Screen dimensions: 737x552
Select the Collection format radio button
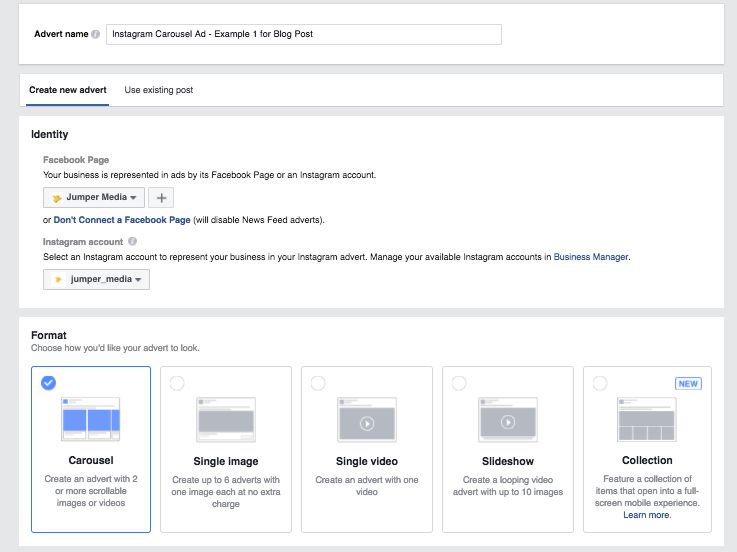point(600,383)
